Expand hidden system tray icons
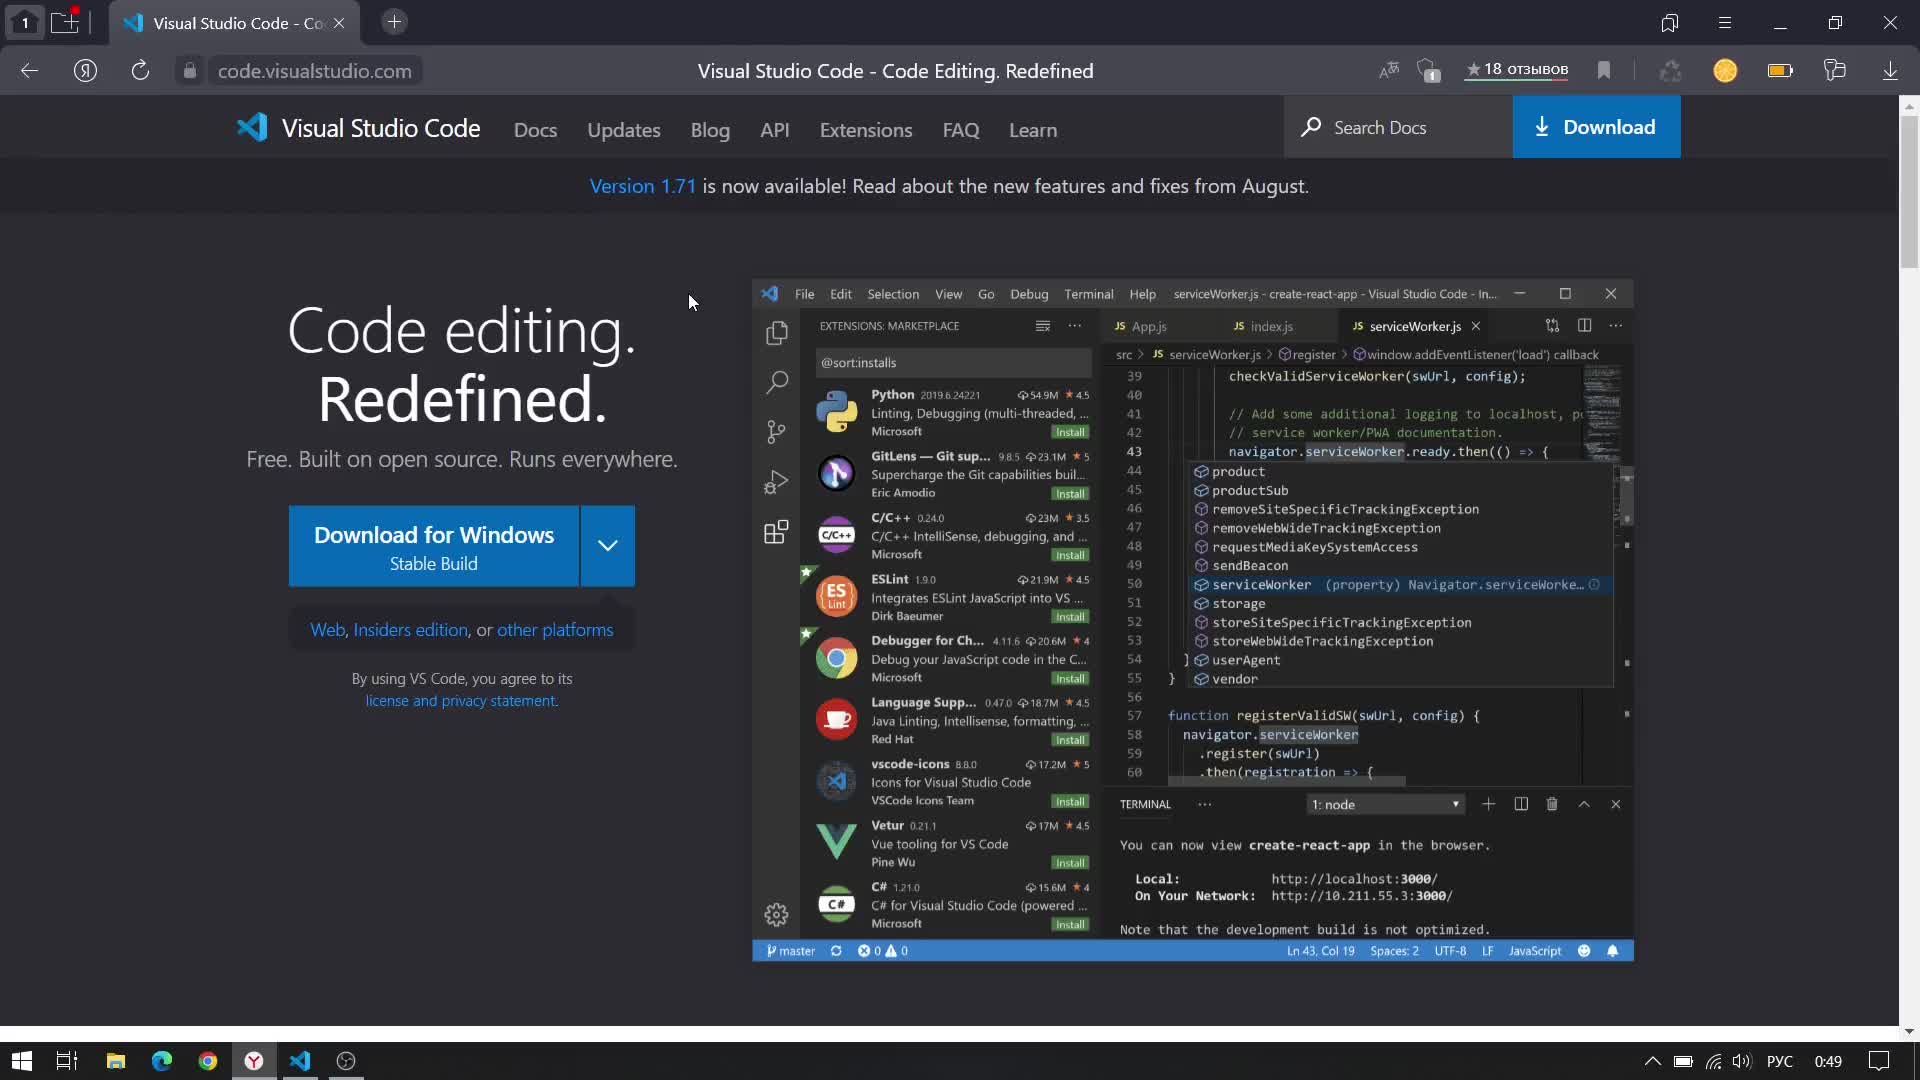 tap(1652, 1061)
